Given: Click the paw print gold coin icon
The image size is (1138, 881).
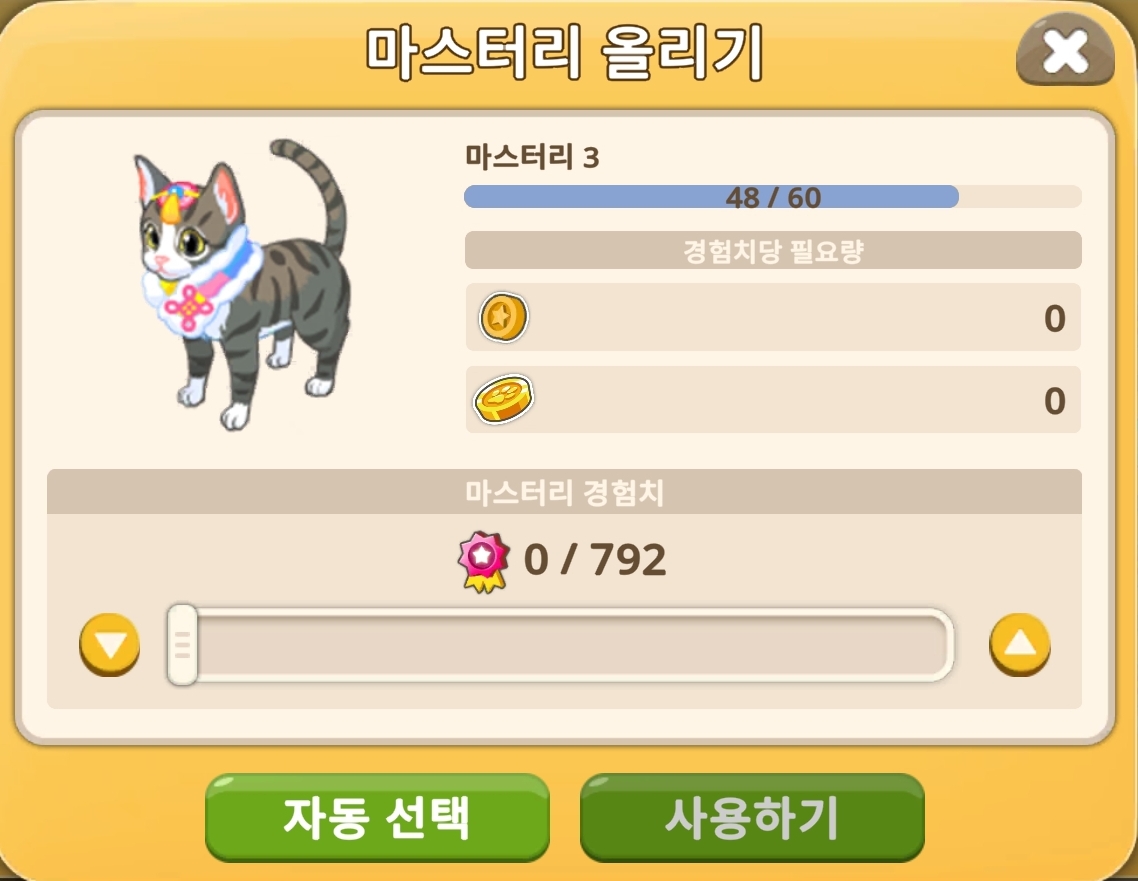Looking at the screenshot, I should tap(504, 399).
